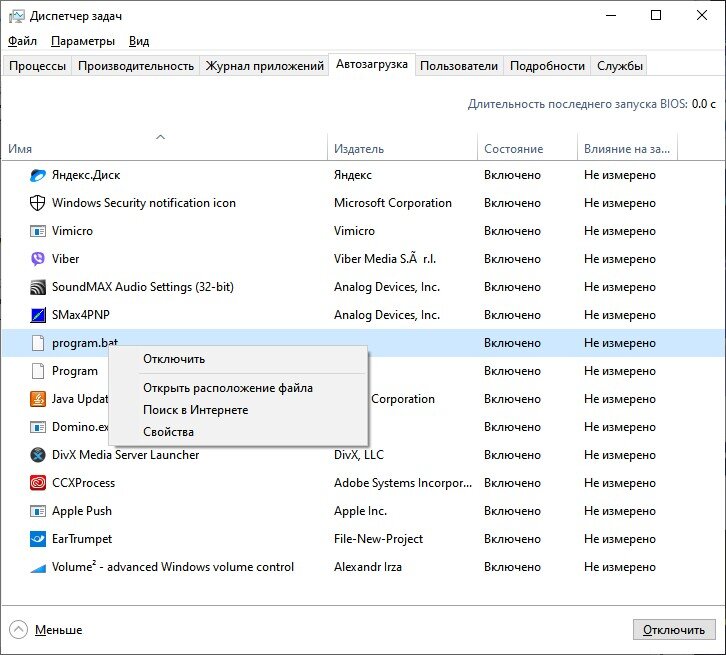Switch to the Производительность tab
Screen dimensions: 726x655
(136, 66)
